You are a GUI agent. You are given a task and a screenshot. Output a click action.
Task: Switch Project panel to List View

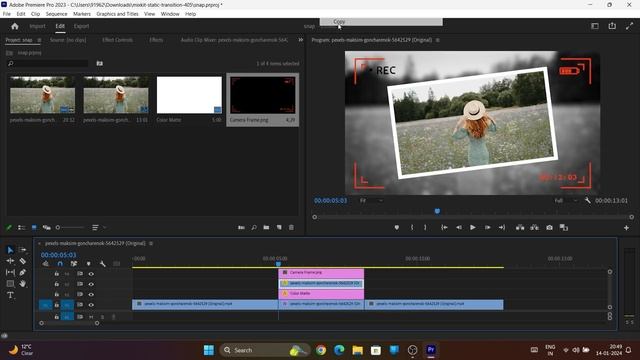pyautogui.click(x=21, y=227)
